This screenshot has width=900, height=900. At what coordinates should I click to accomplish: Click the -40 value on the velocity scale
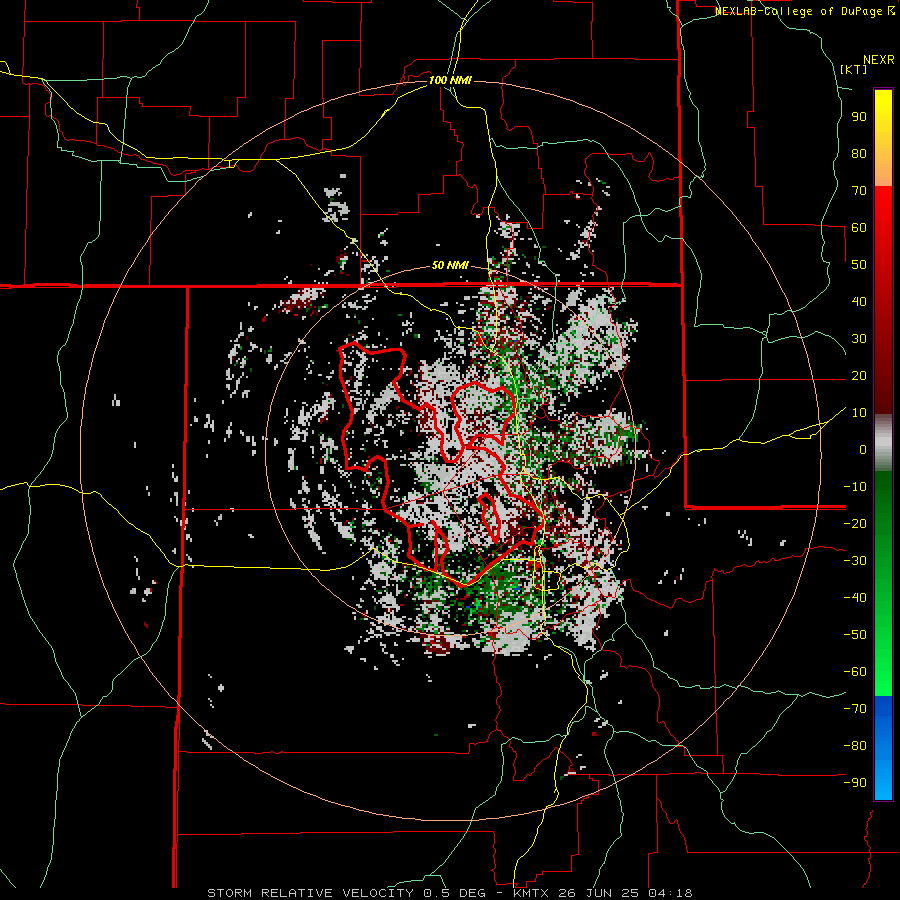(855, 598)
